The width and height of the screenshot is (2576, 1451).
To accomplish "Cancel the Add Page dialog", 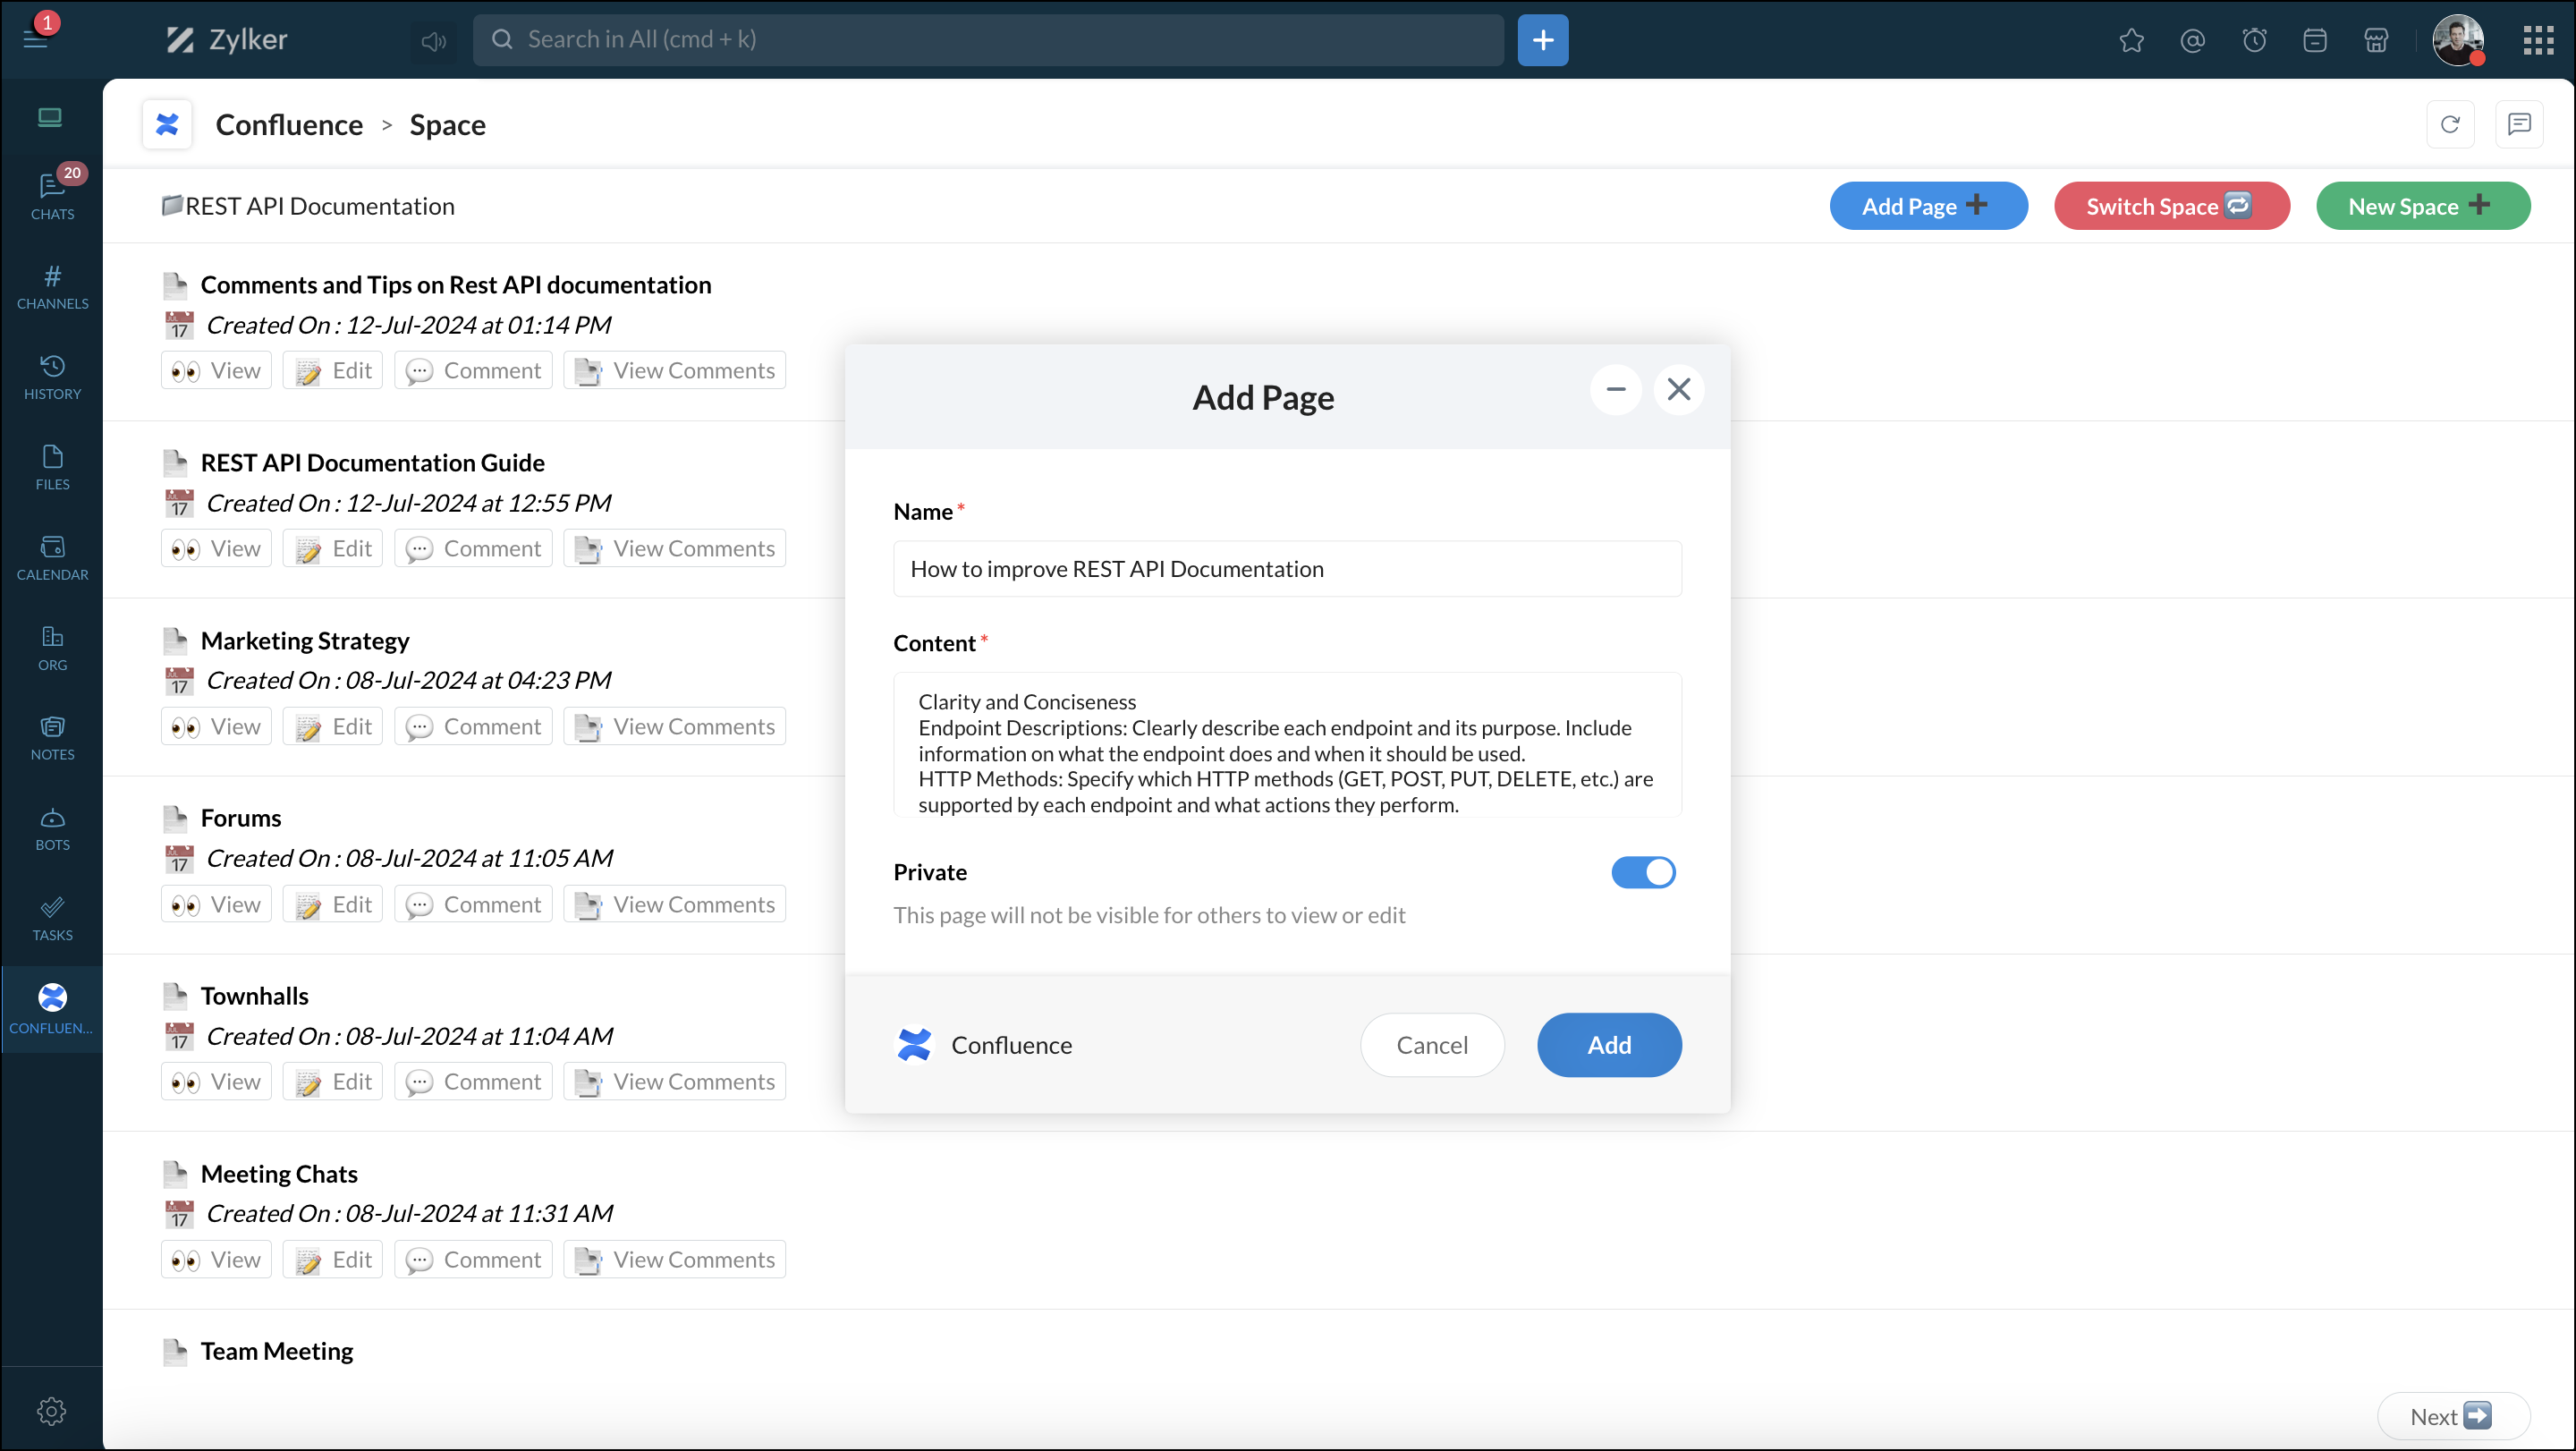I will (x=1431, y=1044).
